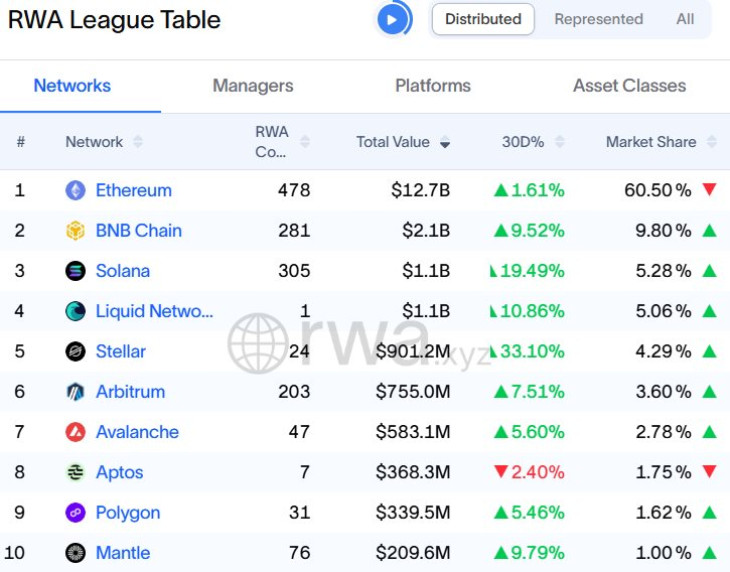Viewport: 730px width, 572px height.
Task: Select the Distributed view toggle
Action: coord(483,19)
